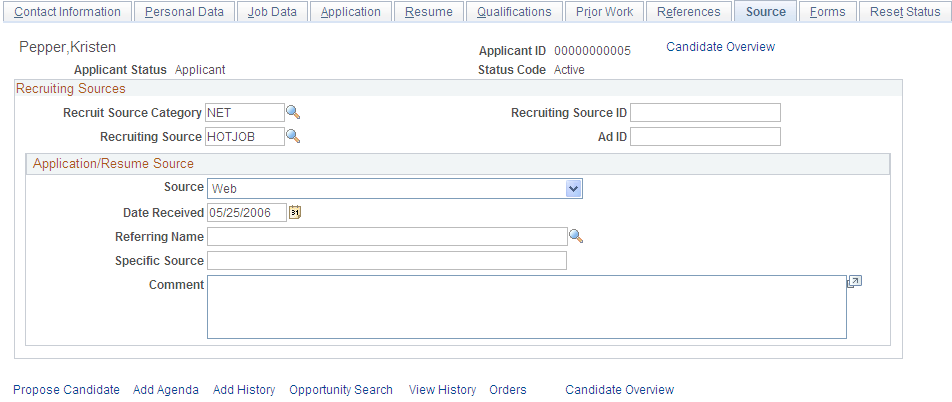Click into the Ad ID field
Viewport: 952px width, 402px height.
pos(706,137)
